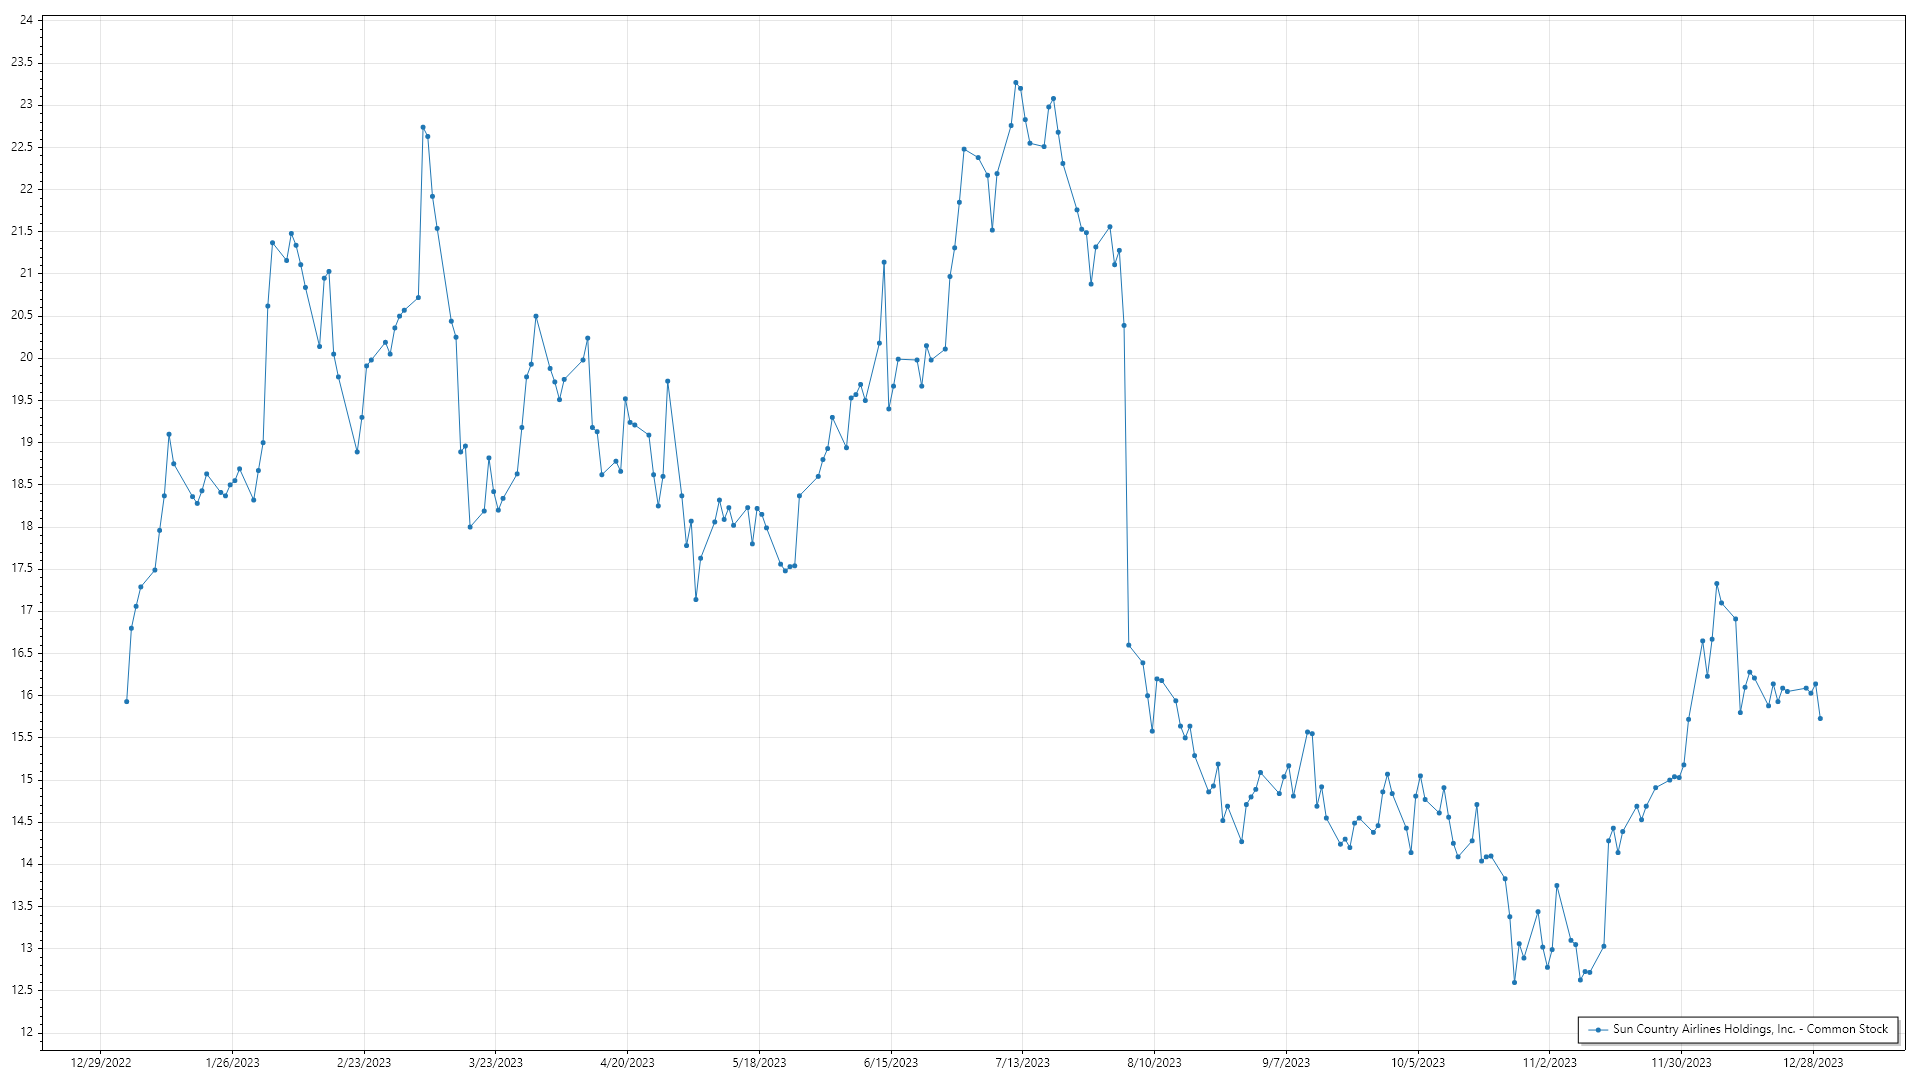1920x1080 pixels.
Task: Click the 12/28/2023 x-axis label
Action: pyautogui.click(x=1813, y=1062)
